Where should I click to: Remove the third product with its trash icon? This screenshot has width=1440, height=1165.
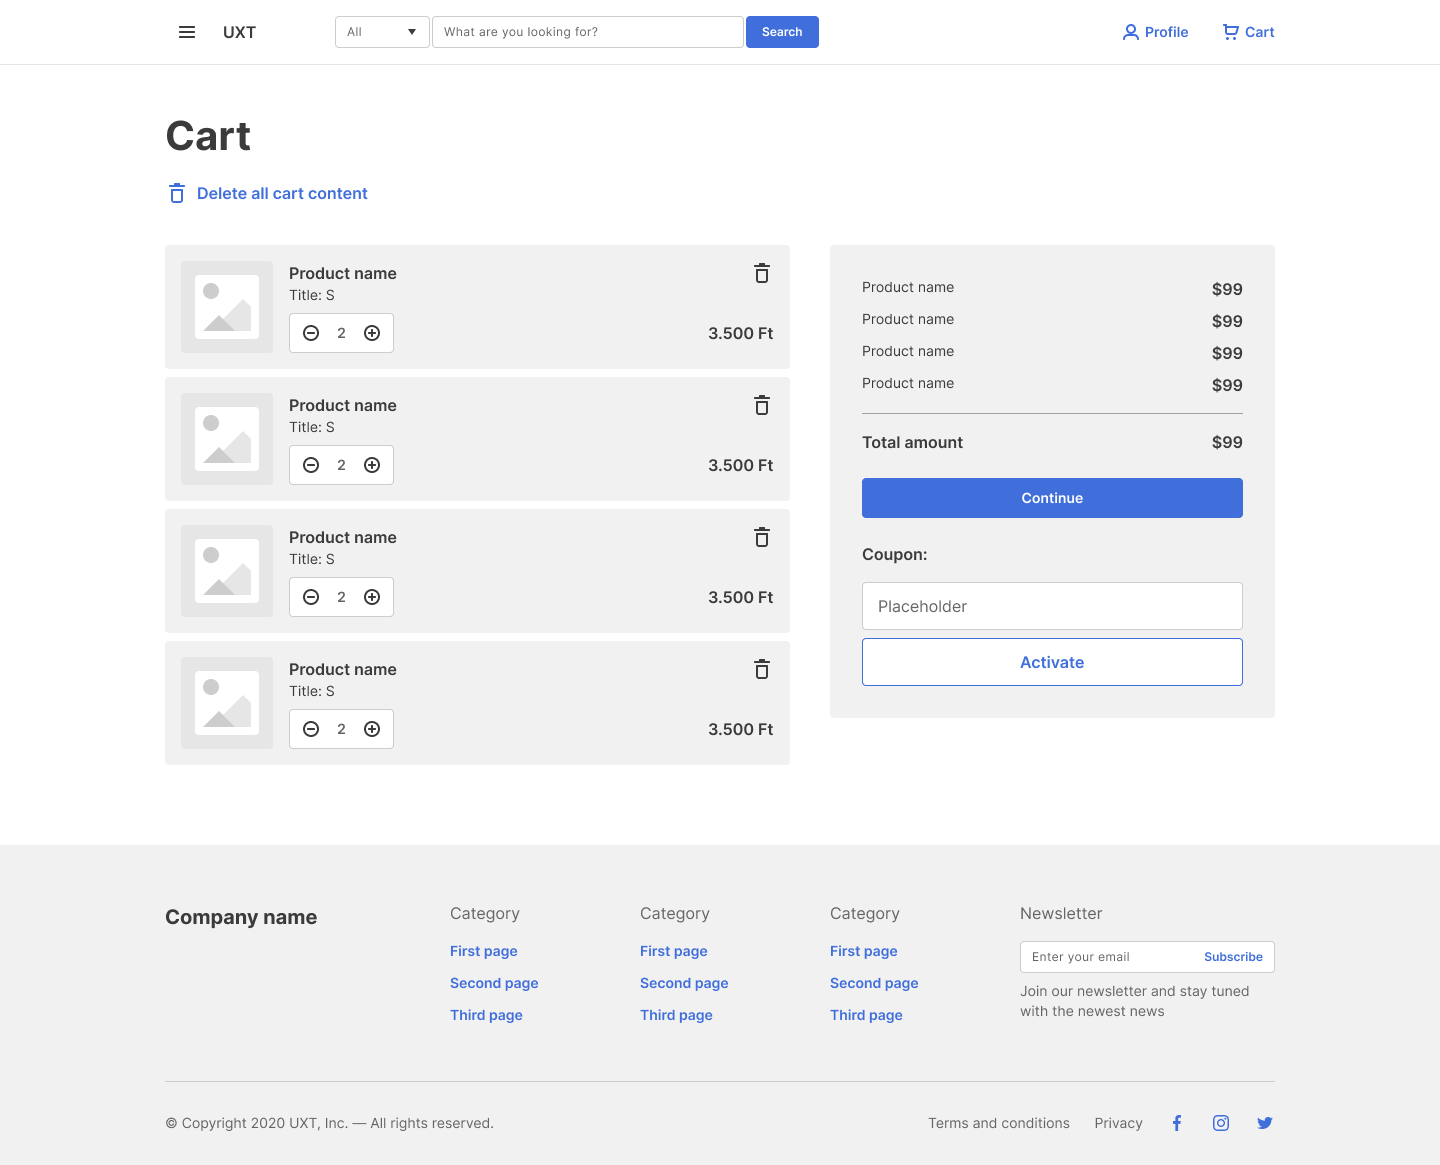tap(762, 537)
